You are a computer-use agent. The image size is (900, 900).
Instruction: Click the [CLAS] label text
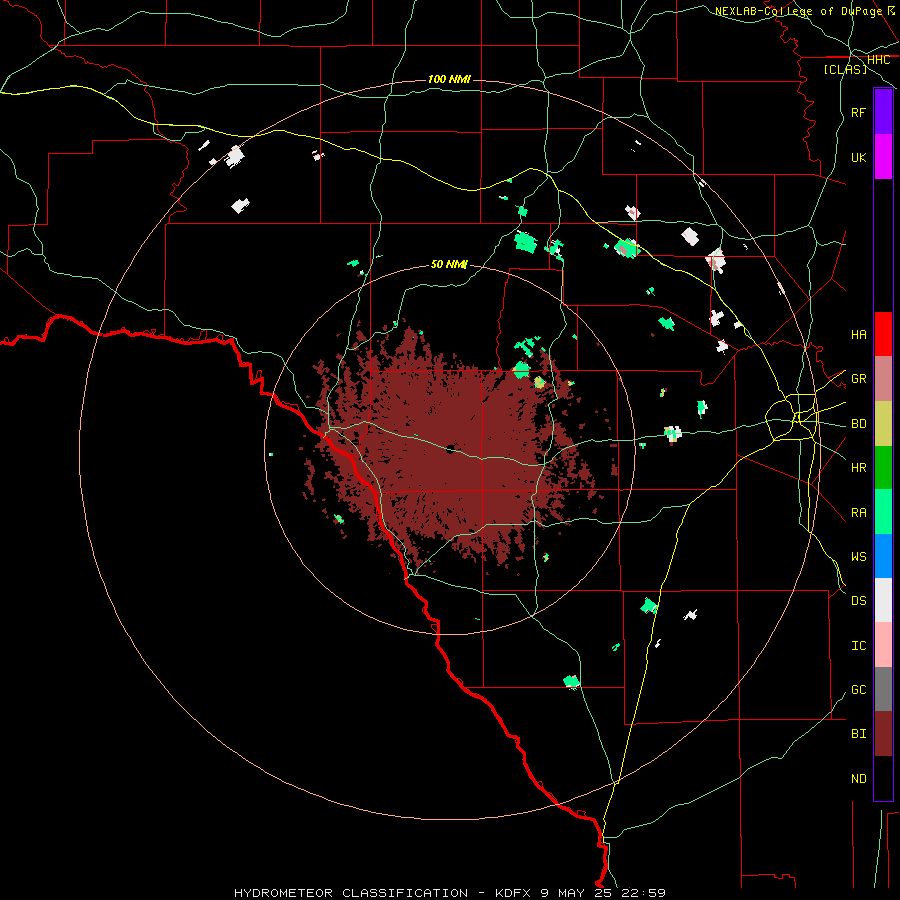pos(845,70)
